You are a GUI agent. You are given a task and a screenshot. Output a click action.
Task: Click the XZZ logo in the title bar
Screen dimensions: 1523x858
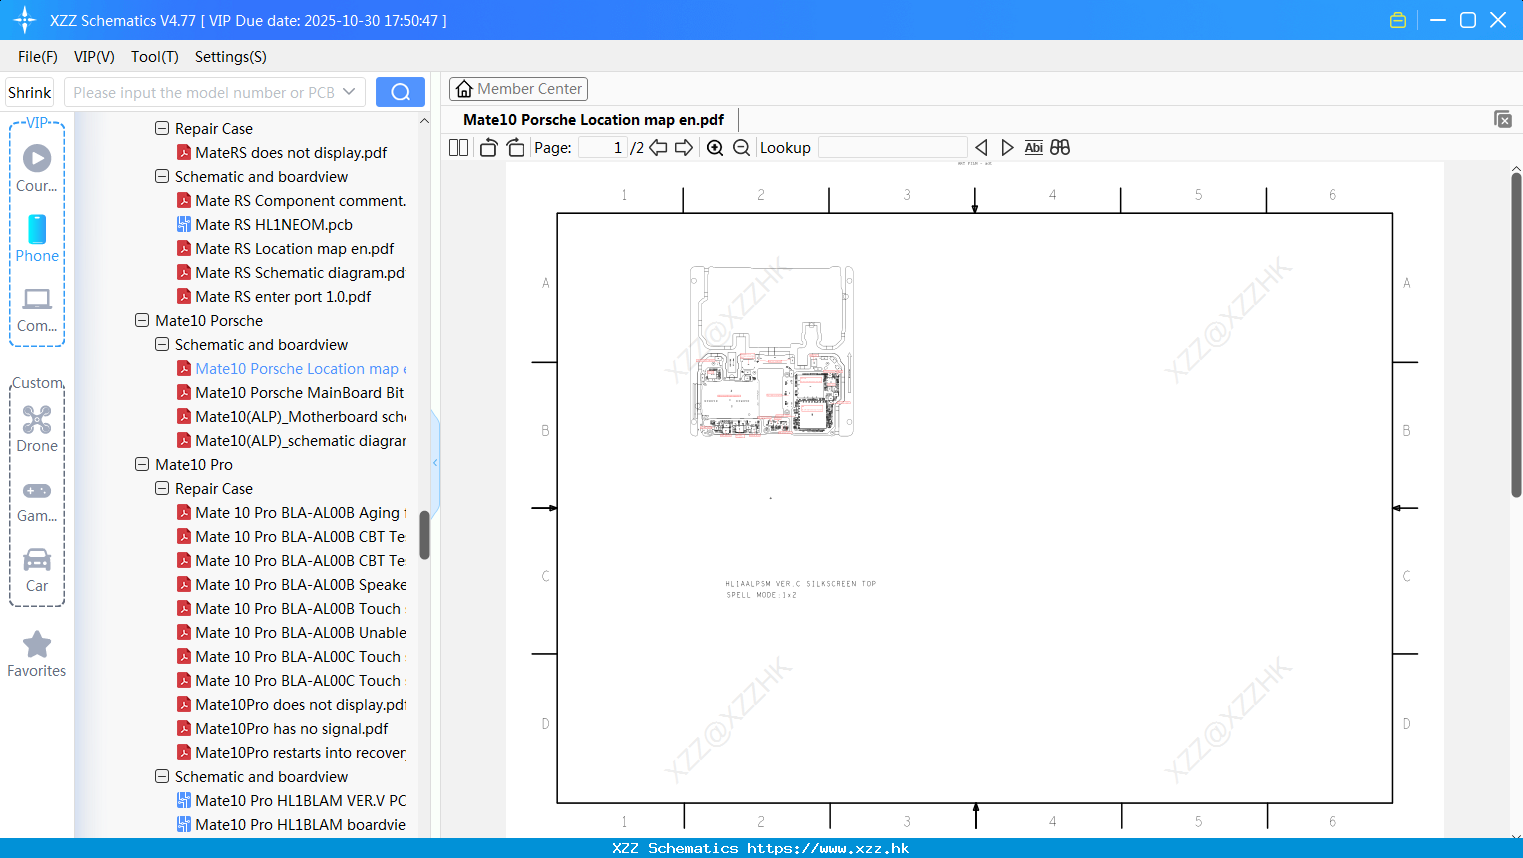pos(24,20)
